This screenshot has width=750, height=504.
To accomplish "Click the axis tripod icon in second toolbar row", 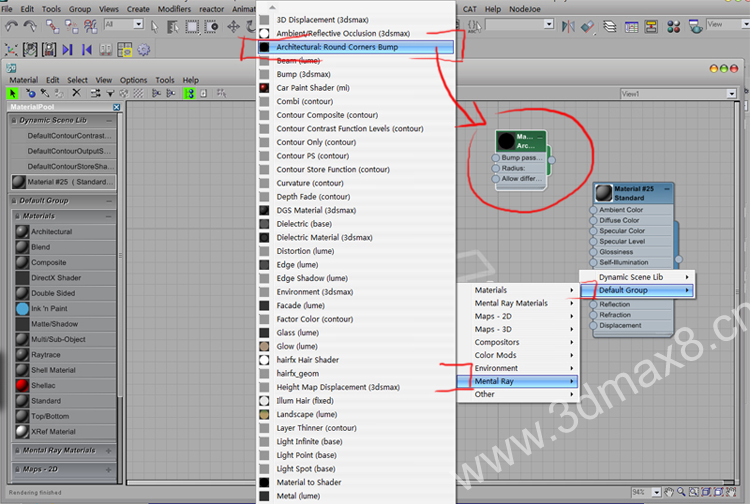I will click(11, 49).
